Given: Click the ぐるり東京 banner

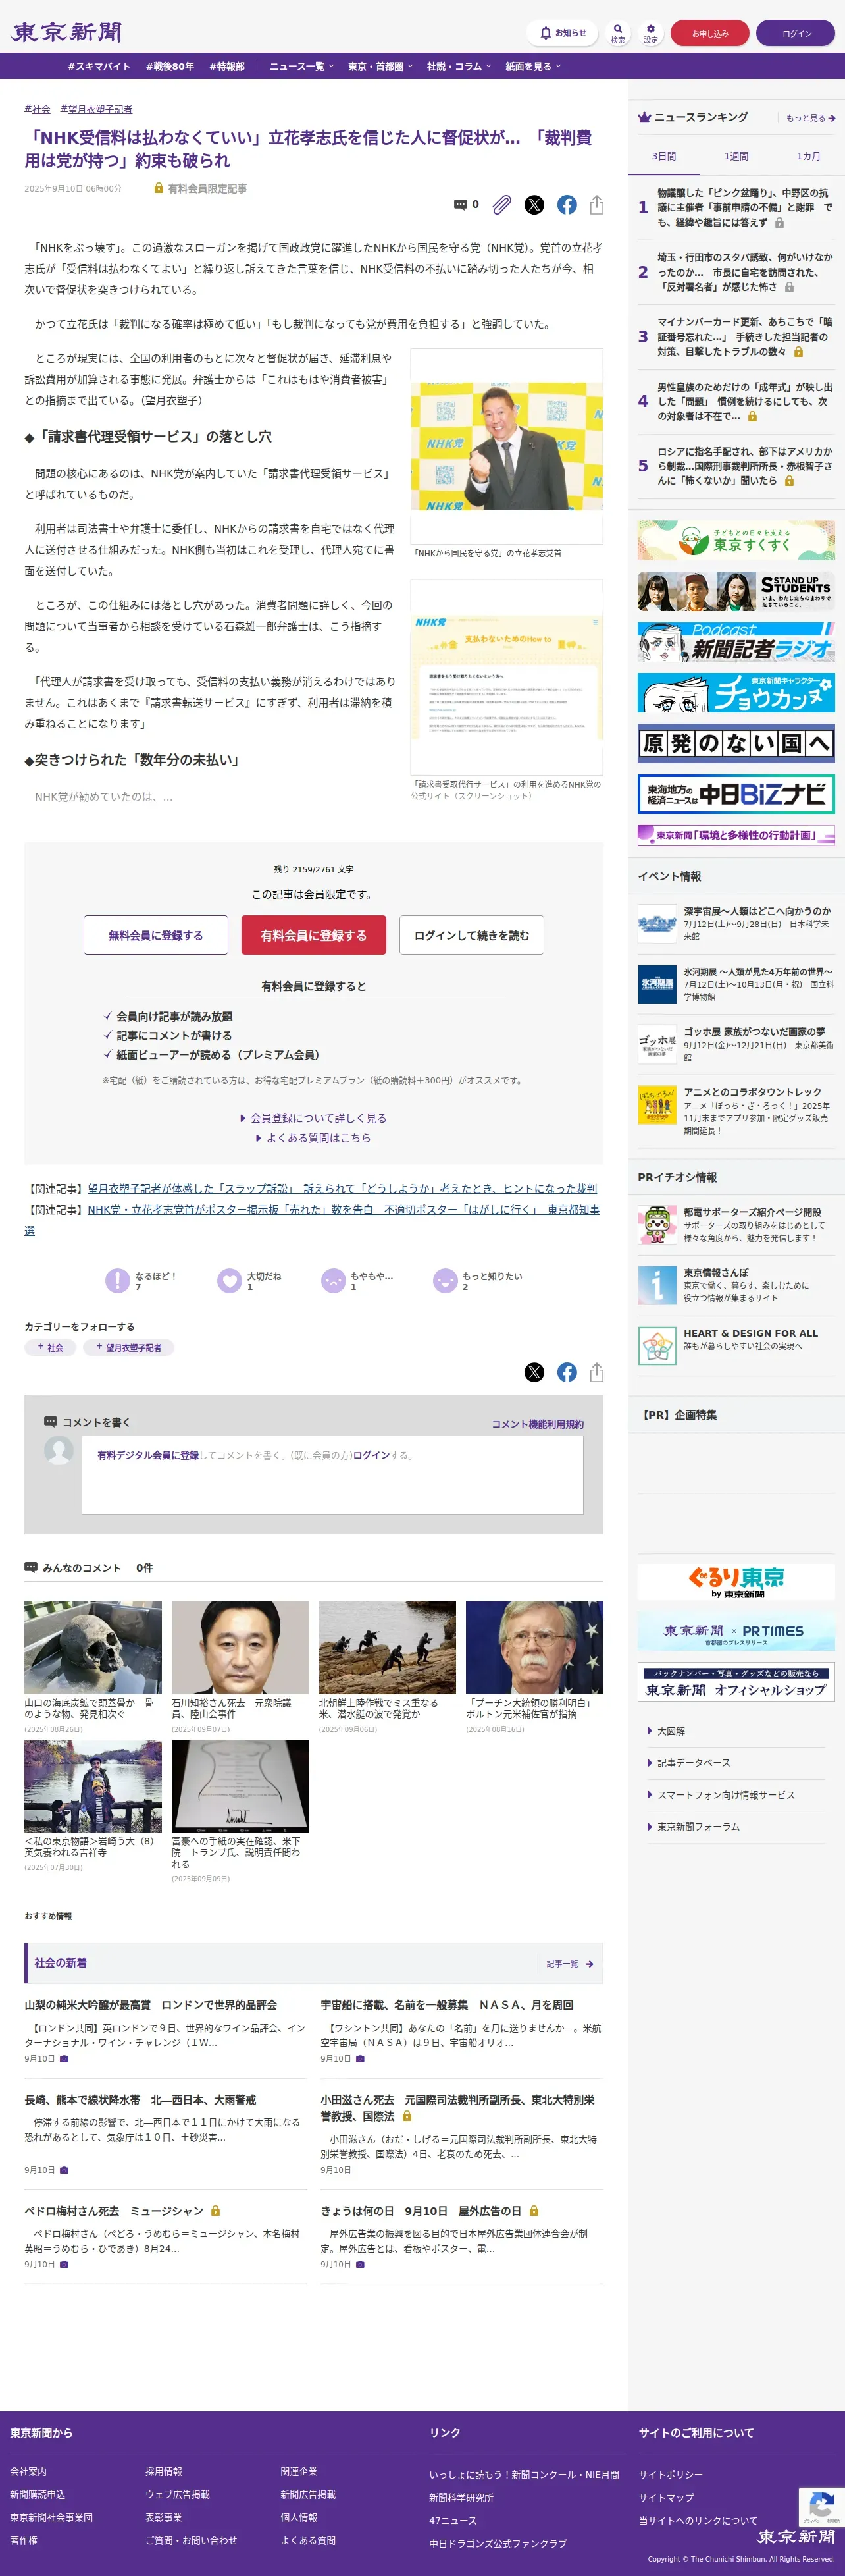Looking at the screenshot, I should (x=736, y=1581).
